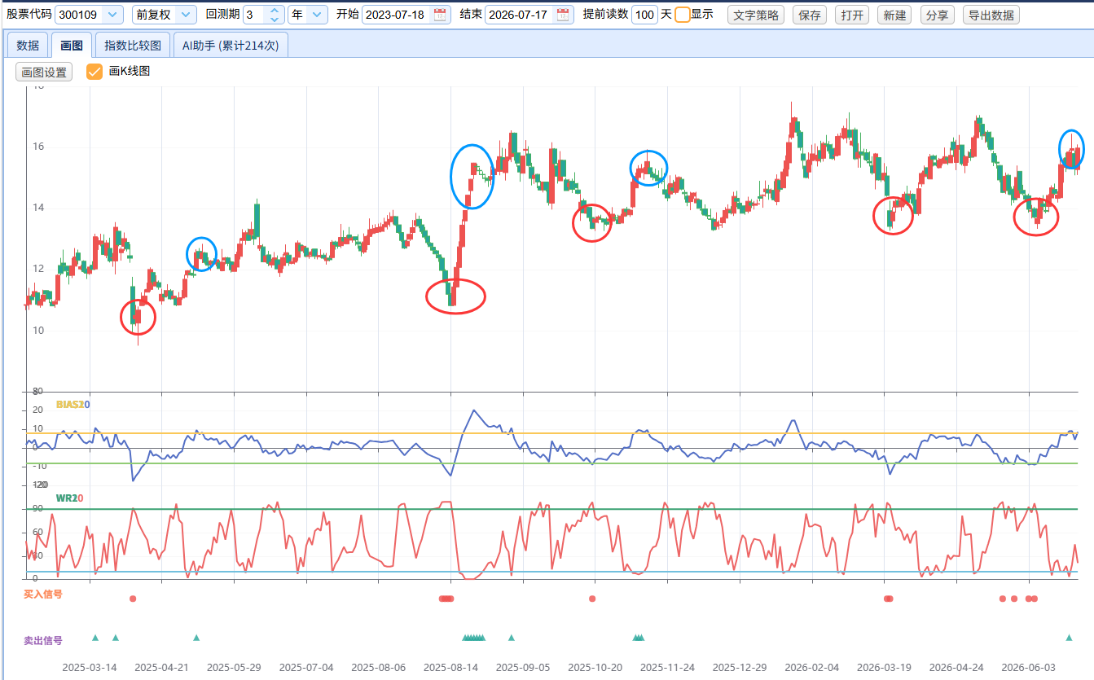Viewport: 1094px width, 680px height.
Task: Uncheck the 画K线图 checkbox
Action: 94,71
